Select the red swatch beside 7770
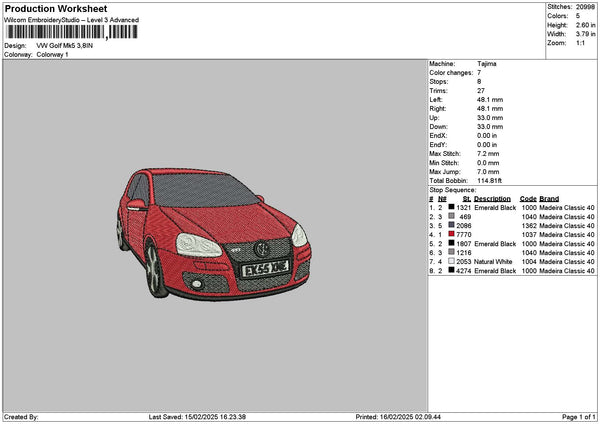Image resolution: width=600 pixels, height=424 pixels. click(452, 234)
